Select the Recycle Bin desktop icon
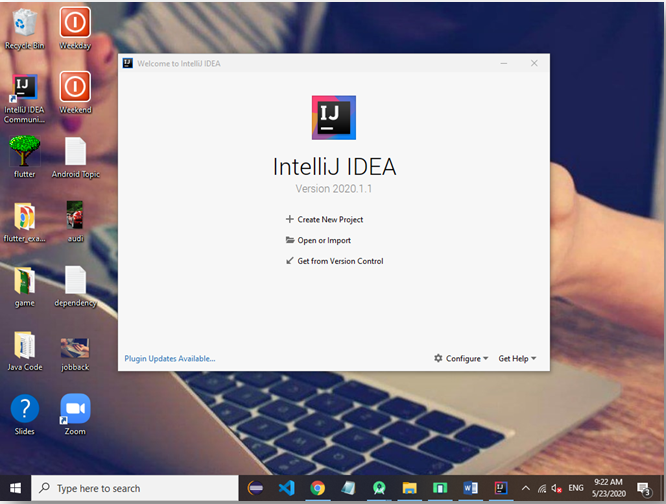The width and height of the screenshot is (666, 504). pyautogui.click(x=25, y=29)
